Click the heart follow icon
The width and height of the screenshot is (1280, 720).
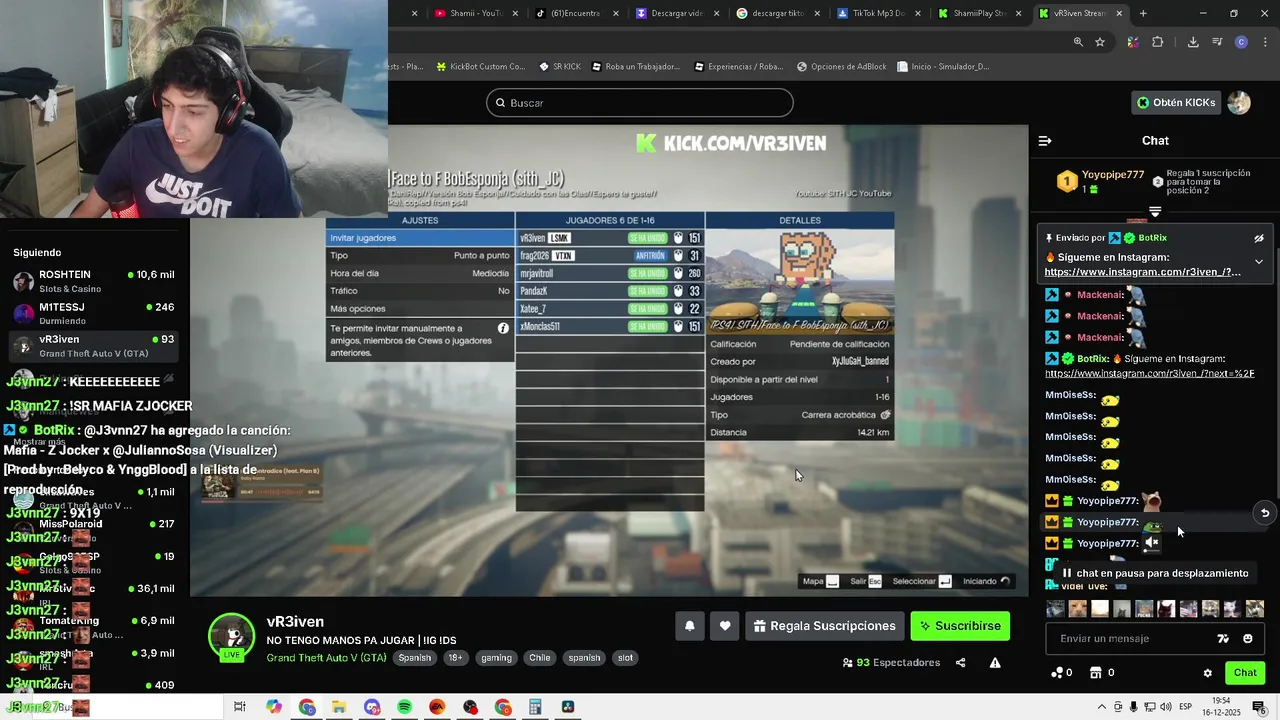tap(725, 626)
